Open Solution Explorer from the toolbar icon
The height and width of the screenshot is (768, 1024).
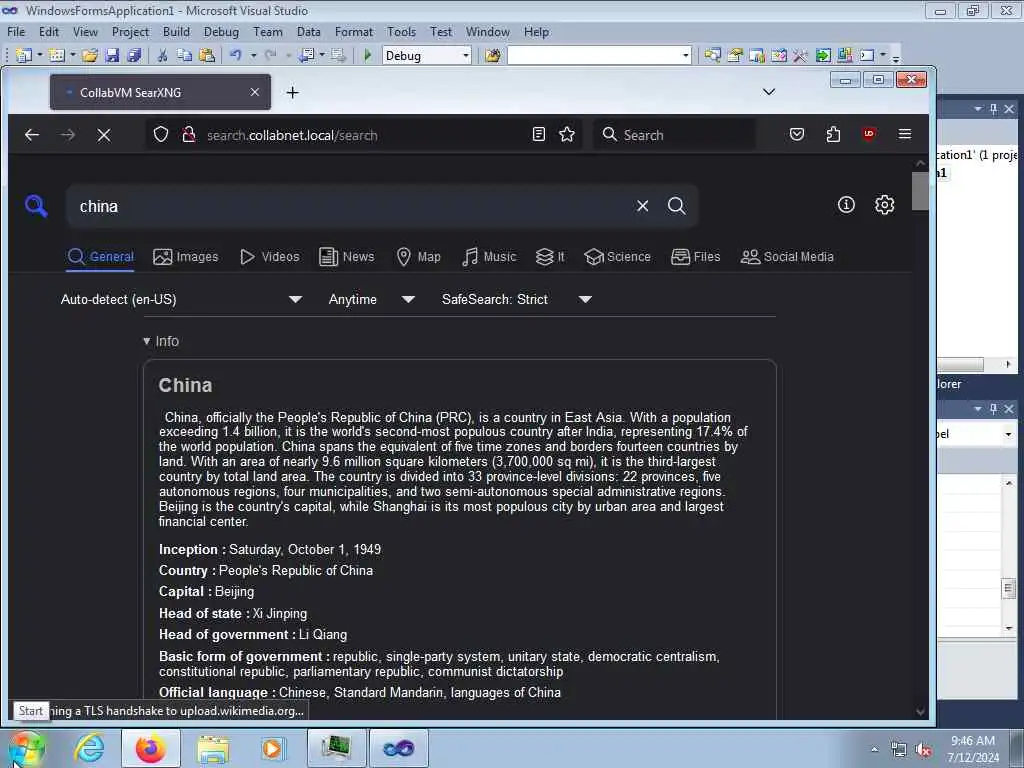712,56
